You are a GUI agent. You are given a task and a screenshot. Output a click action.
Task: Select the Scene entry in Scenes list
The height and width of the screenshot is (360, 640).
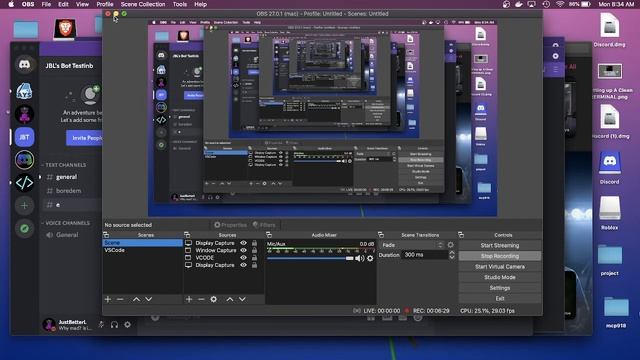pos(142,243)
